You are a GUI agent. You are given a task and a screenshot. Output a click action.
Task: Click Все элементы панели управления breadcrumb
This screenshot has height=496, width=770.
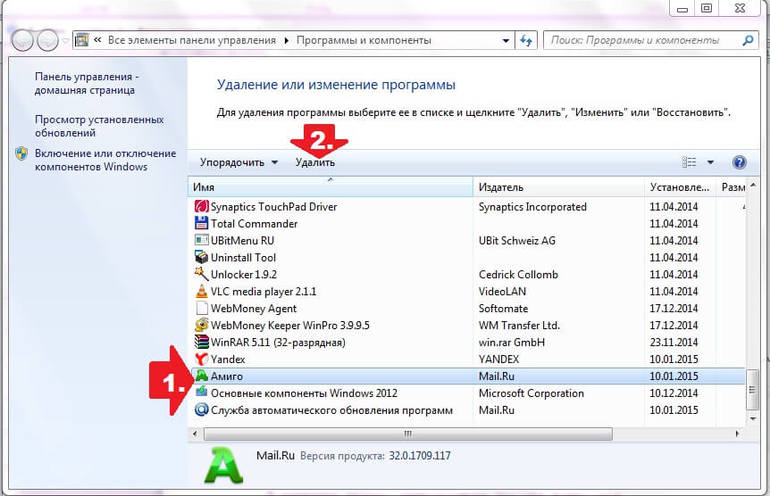coord(192,40)
